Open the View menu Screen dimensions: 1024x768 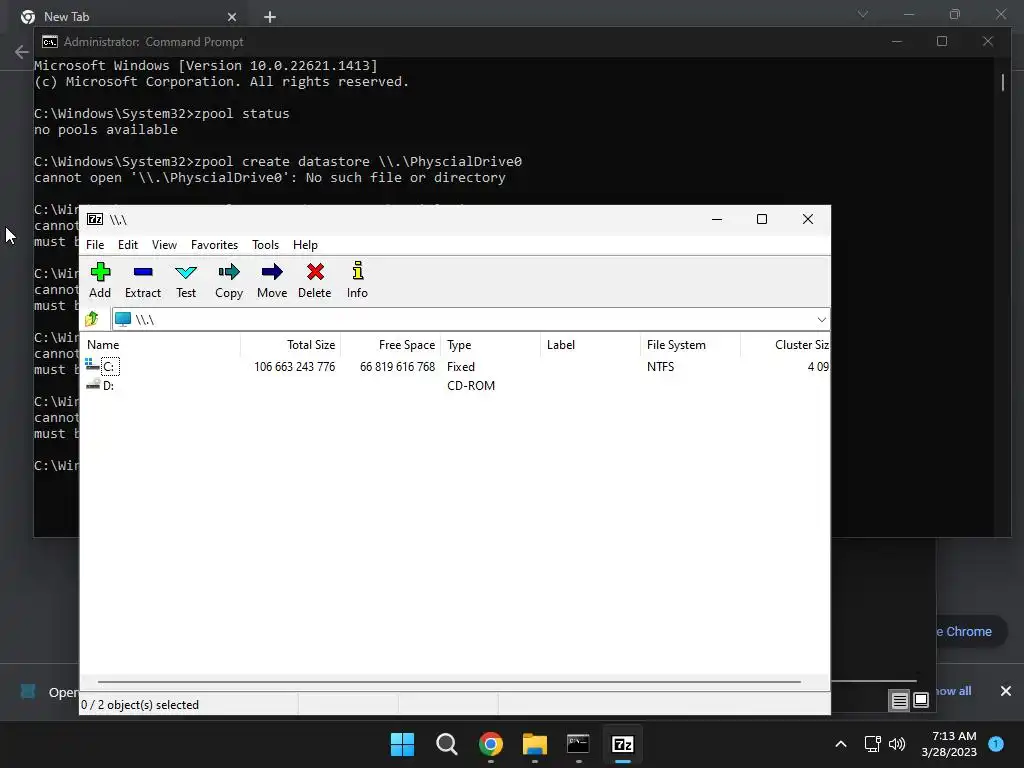(x=165, y=245)
